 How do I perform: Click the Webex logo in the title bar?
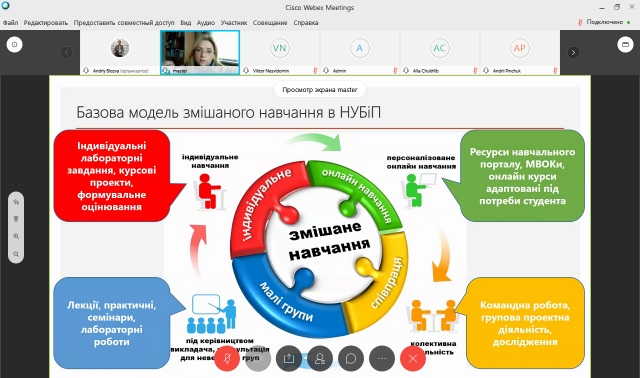pyautogui.click(x=6, y=6)
